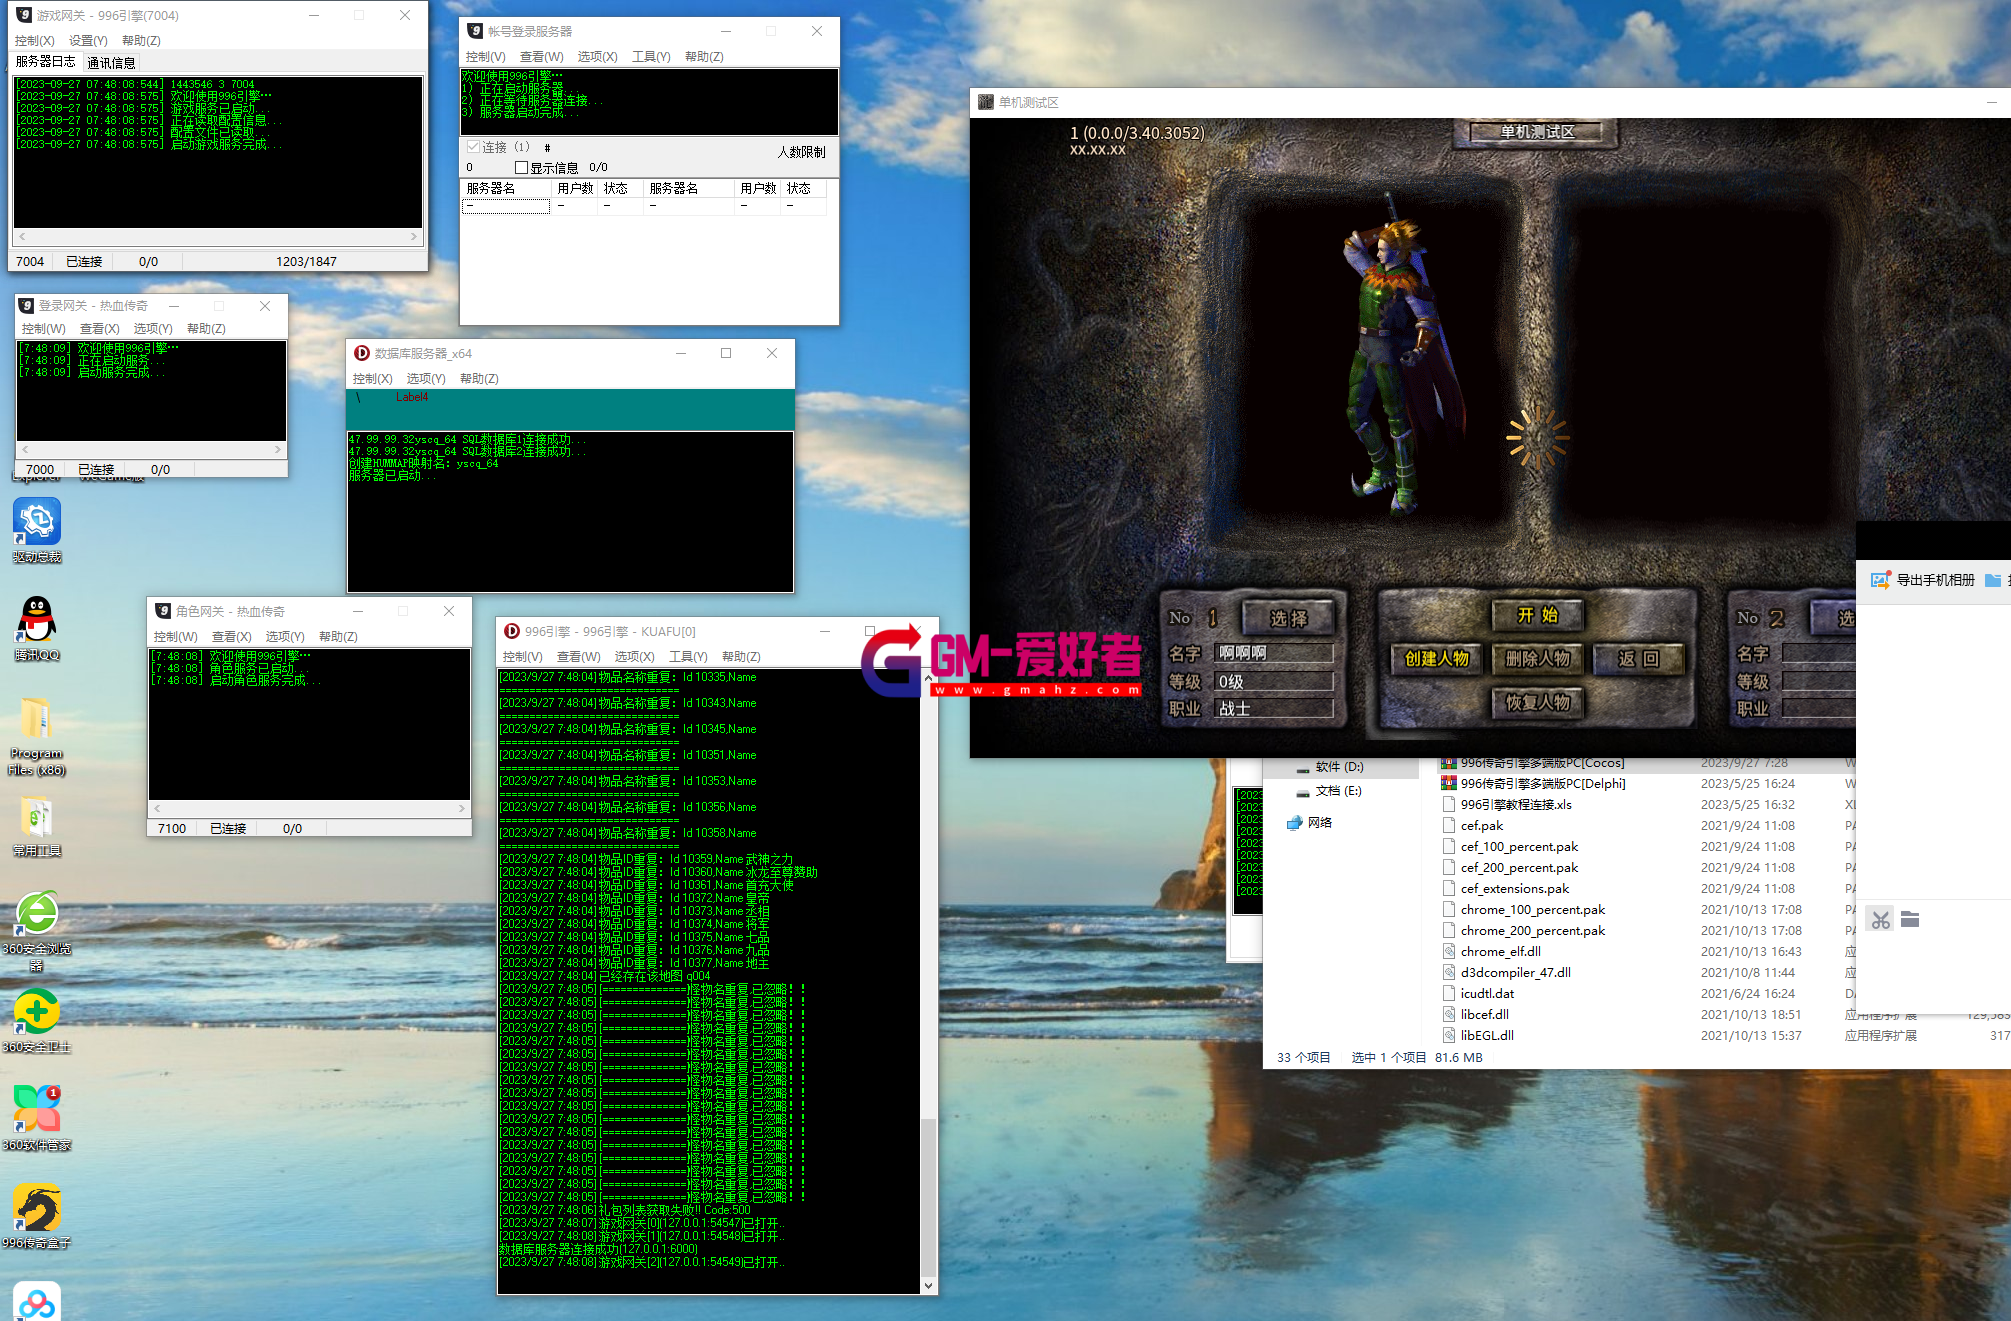Open 查看(W) menu in 996引擎 KUAFU window
Viewport: 2011px width, 1321px height.
579,657
